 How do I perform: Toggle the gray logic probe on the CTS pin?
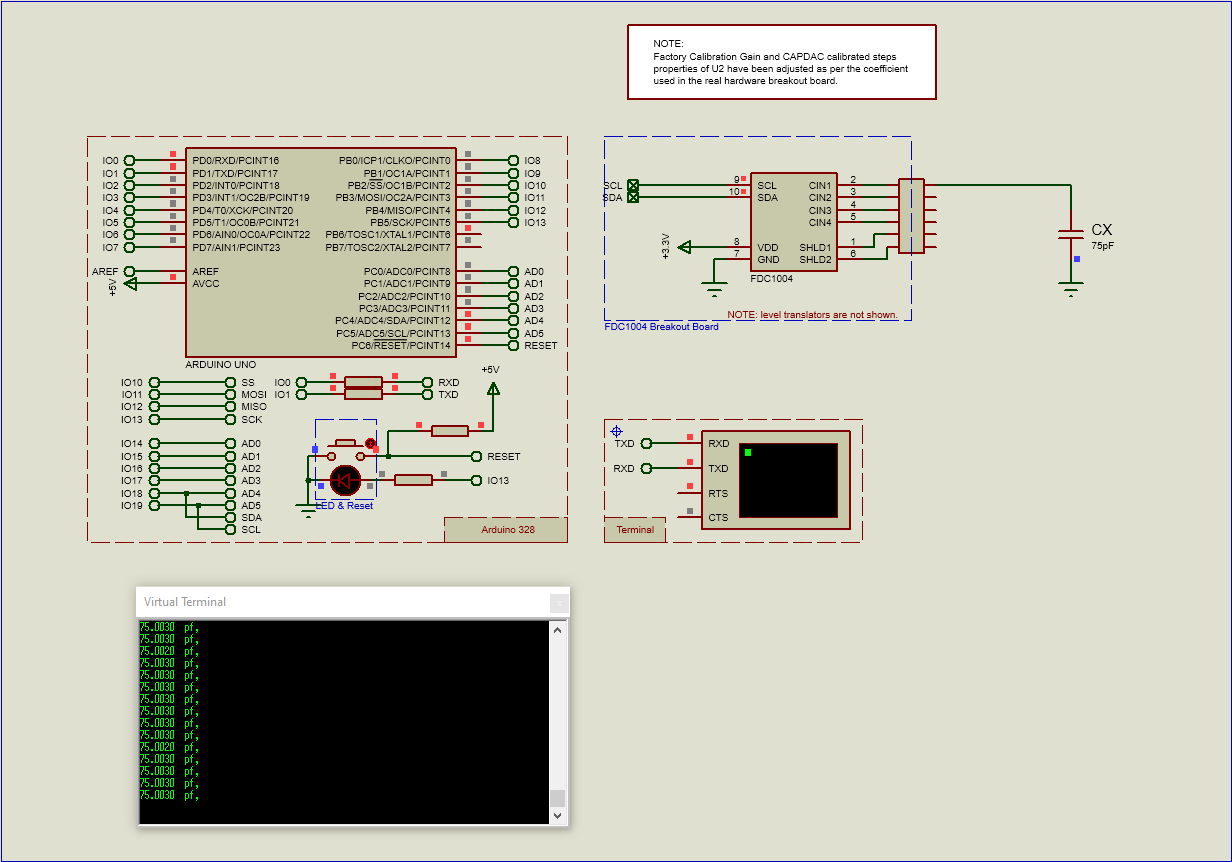point(690,510)
